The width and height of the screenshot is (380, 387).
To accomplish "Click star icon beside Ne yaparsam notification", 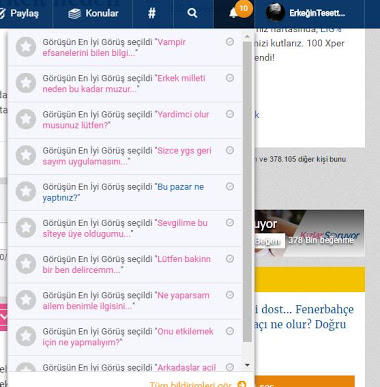I will 26,300.
